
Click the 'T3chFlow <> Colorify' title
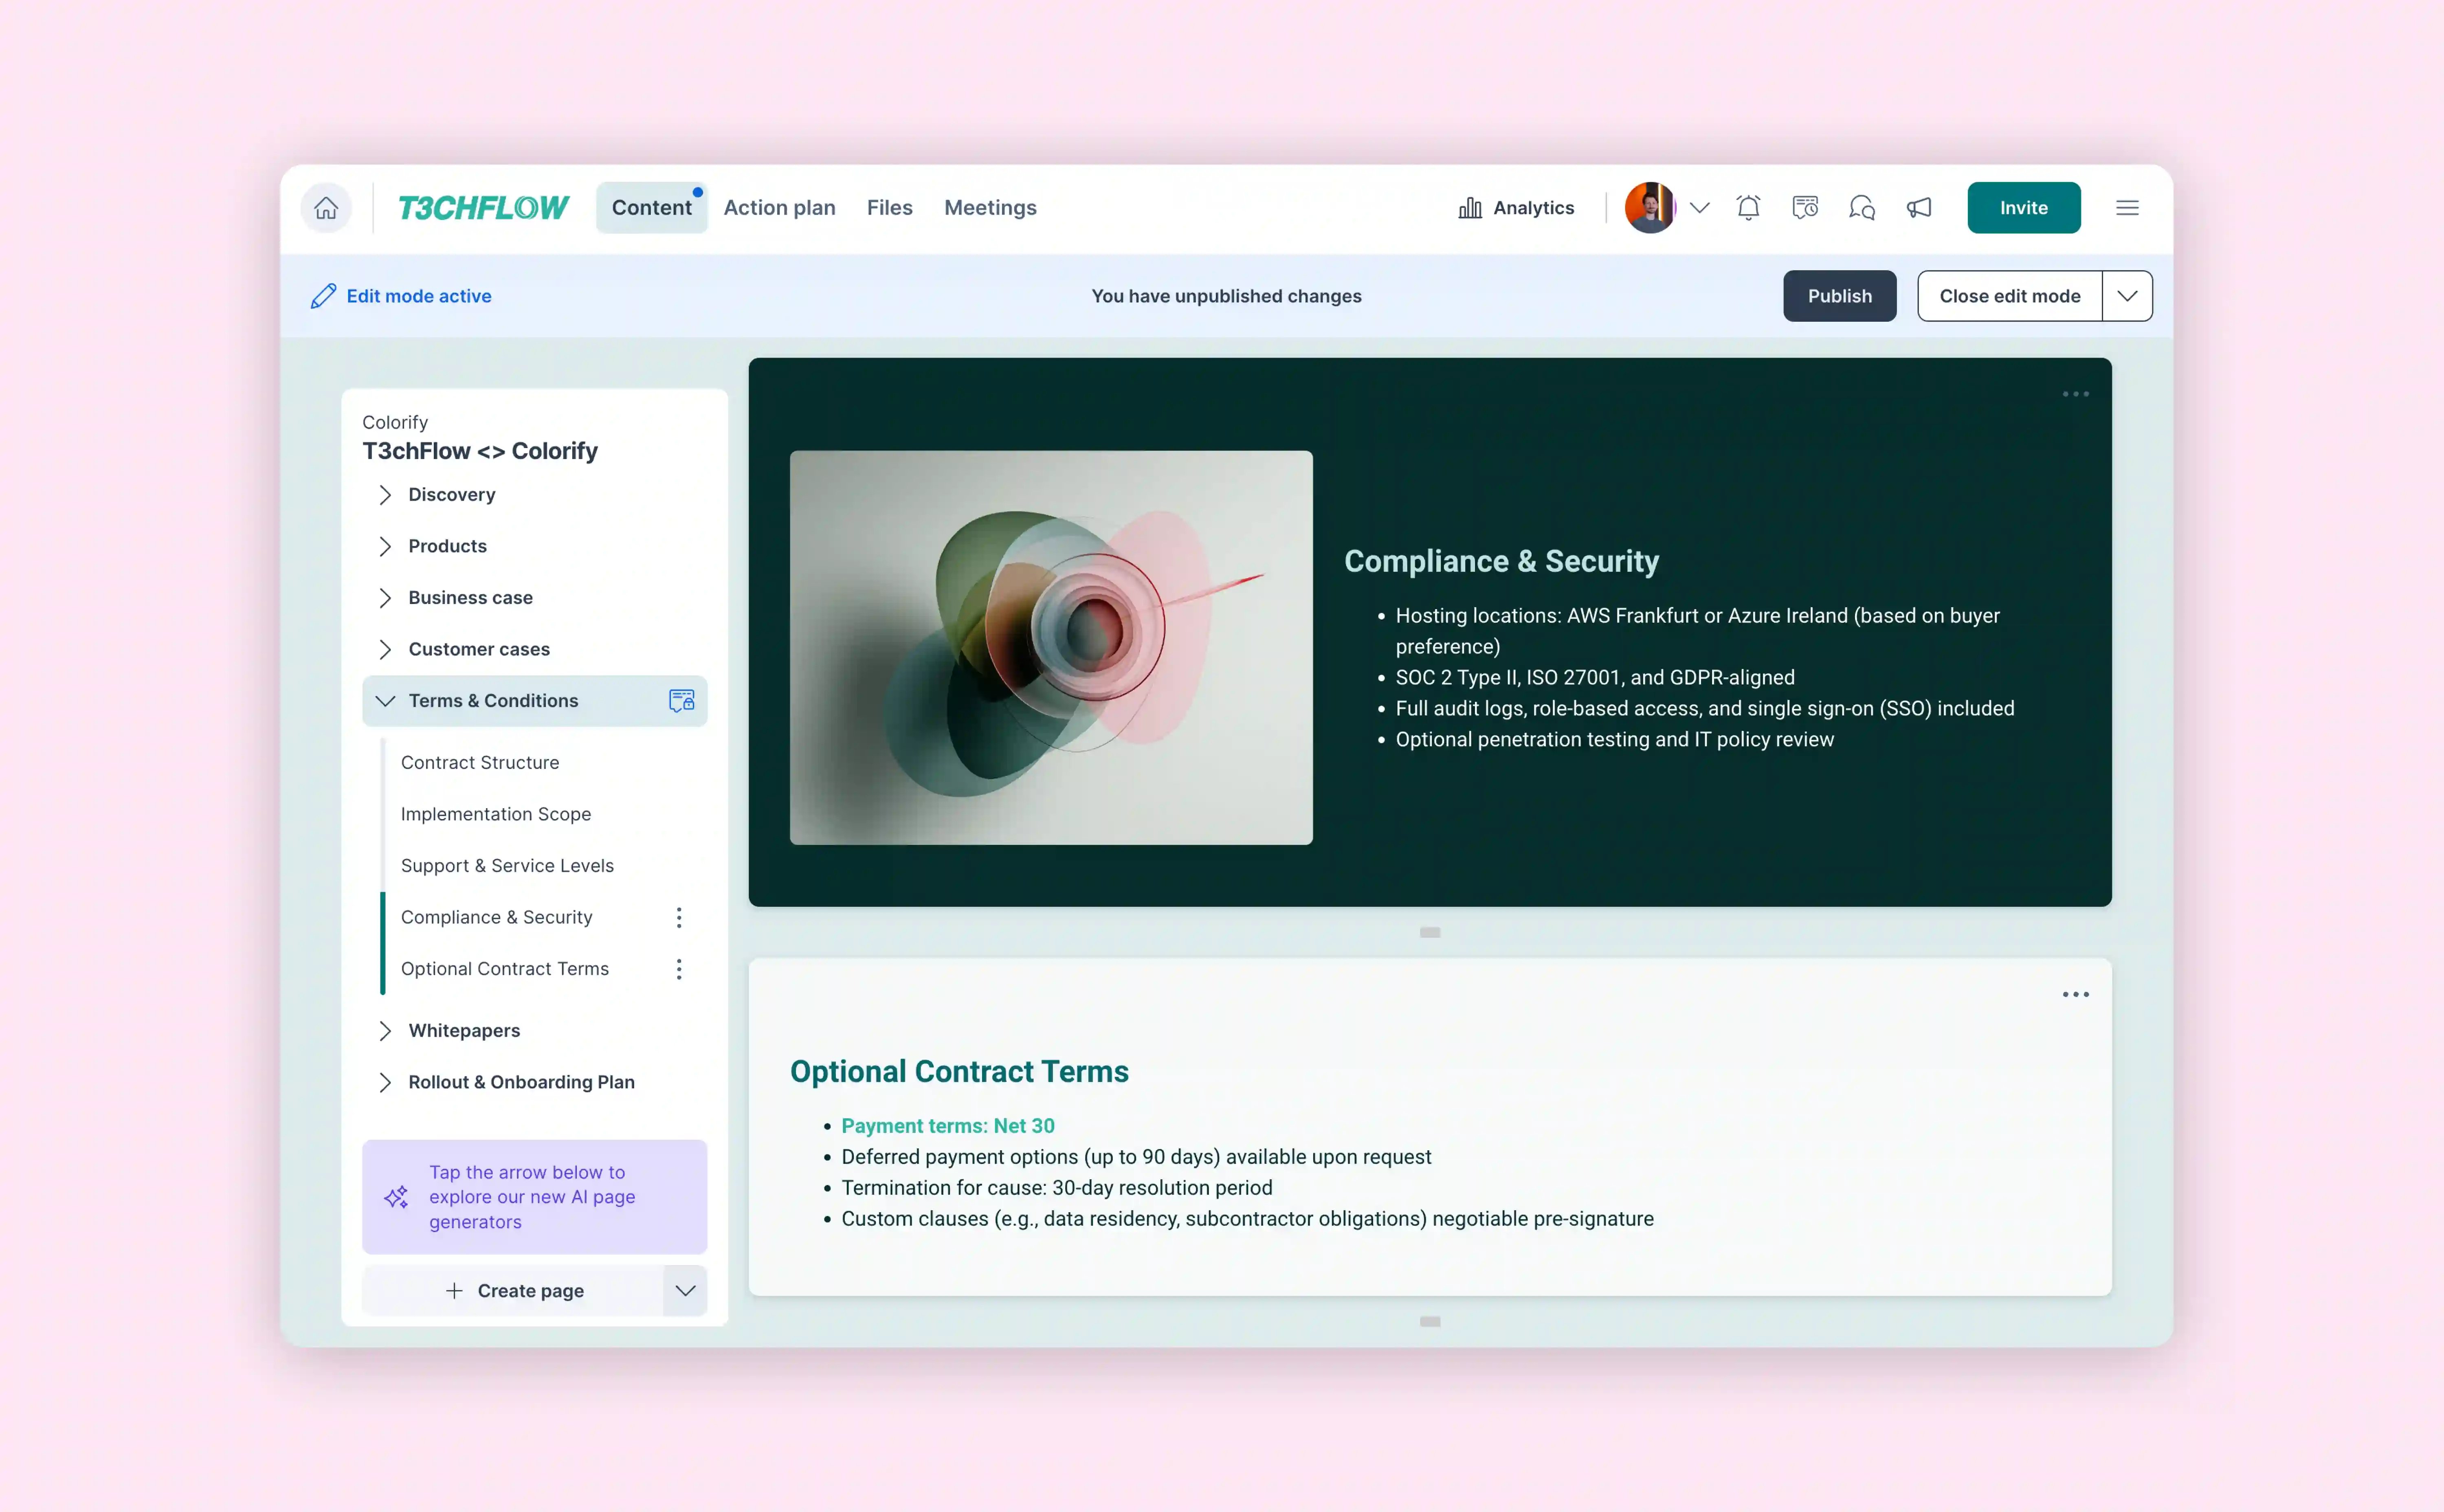point(479,451)
